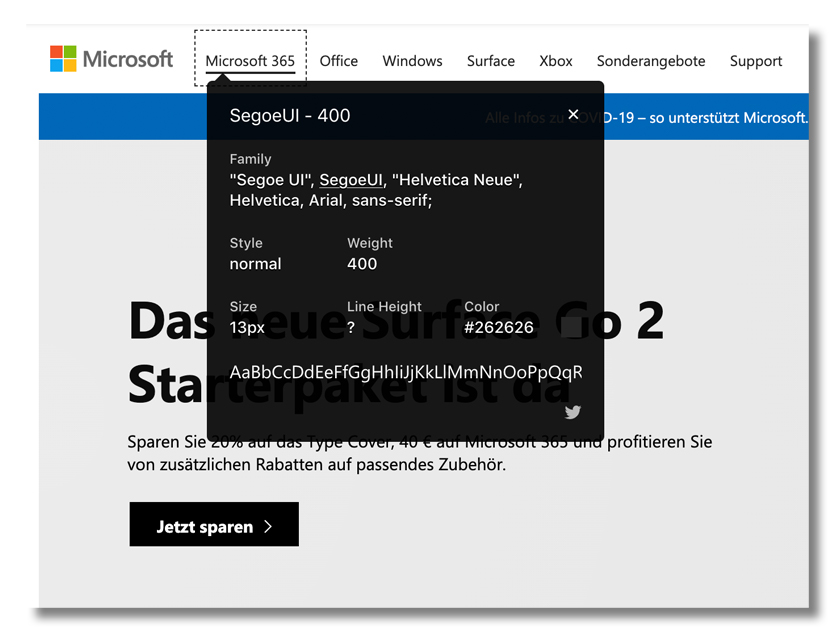Click the popup title "SegoeUI - 400"
The image size is (835, 631).
[290, 116]
